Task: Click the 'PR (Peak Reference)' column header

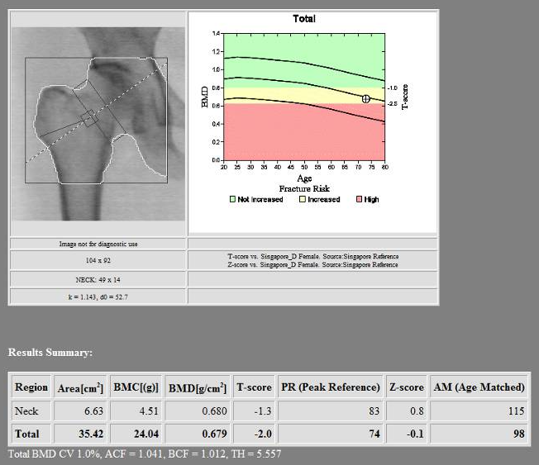Action: click(x=330, y=387)
